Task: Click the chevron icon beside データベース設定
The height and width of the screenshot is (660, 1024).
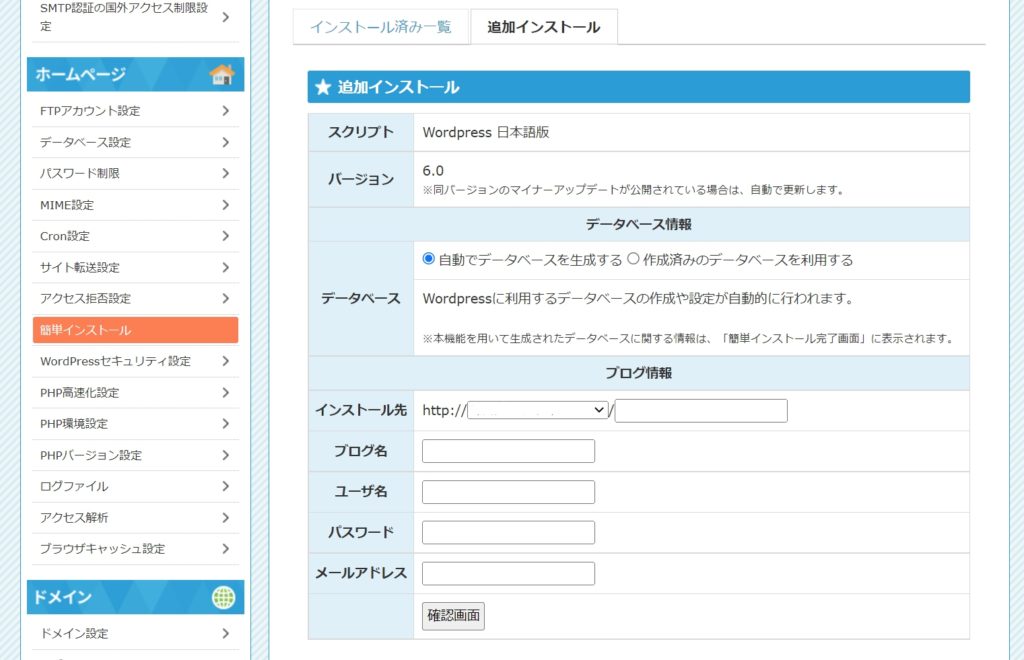Action: (x=226, y=142)
